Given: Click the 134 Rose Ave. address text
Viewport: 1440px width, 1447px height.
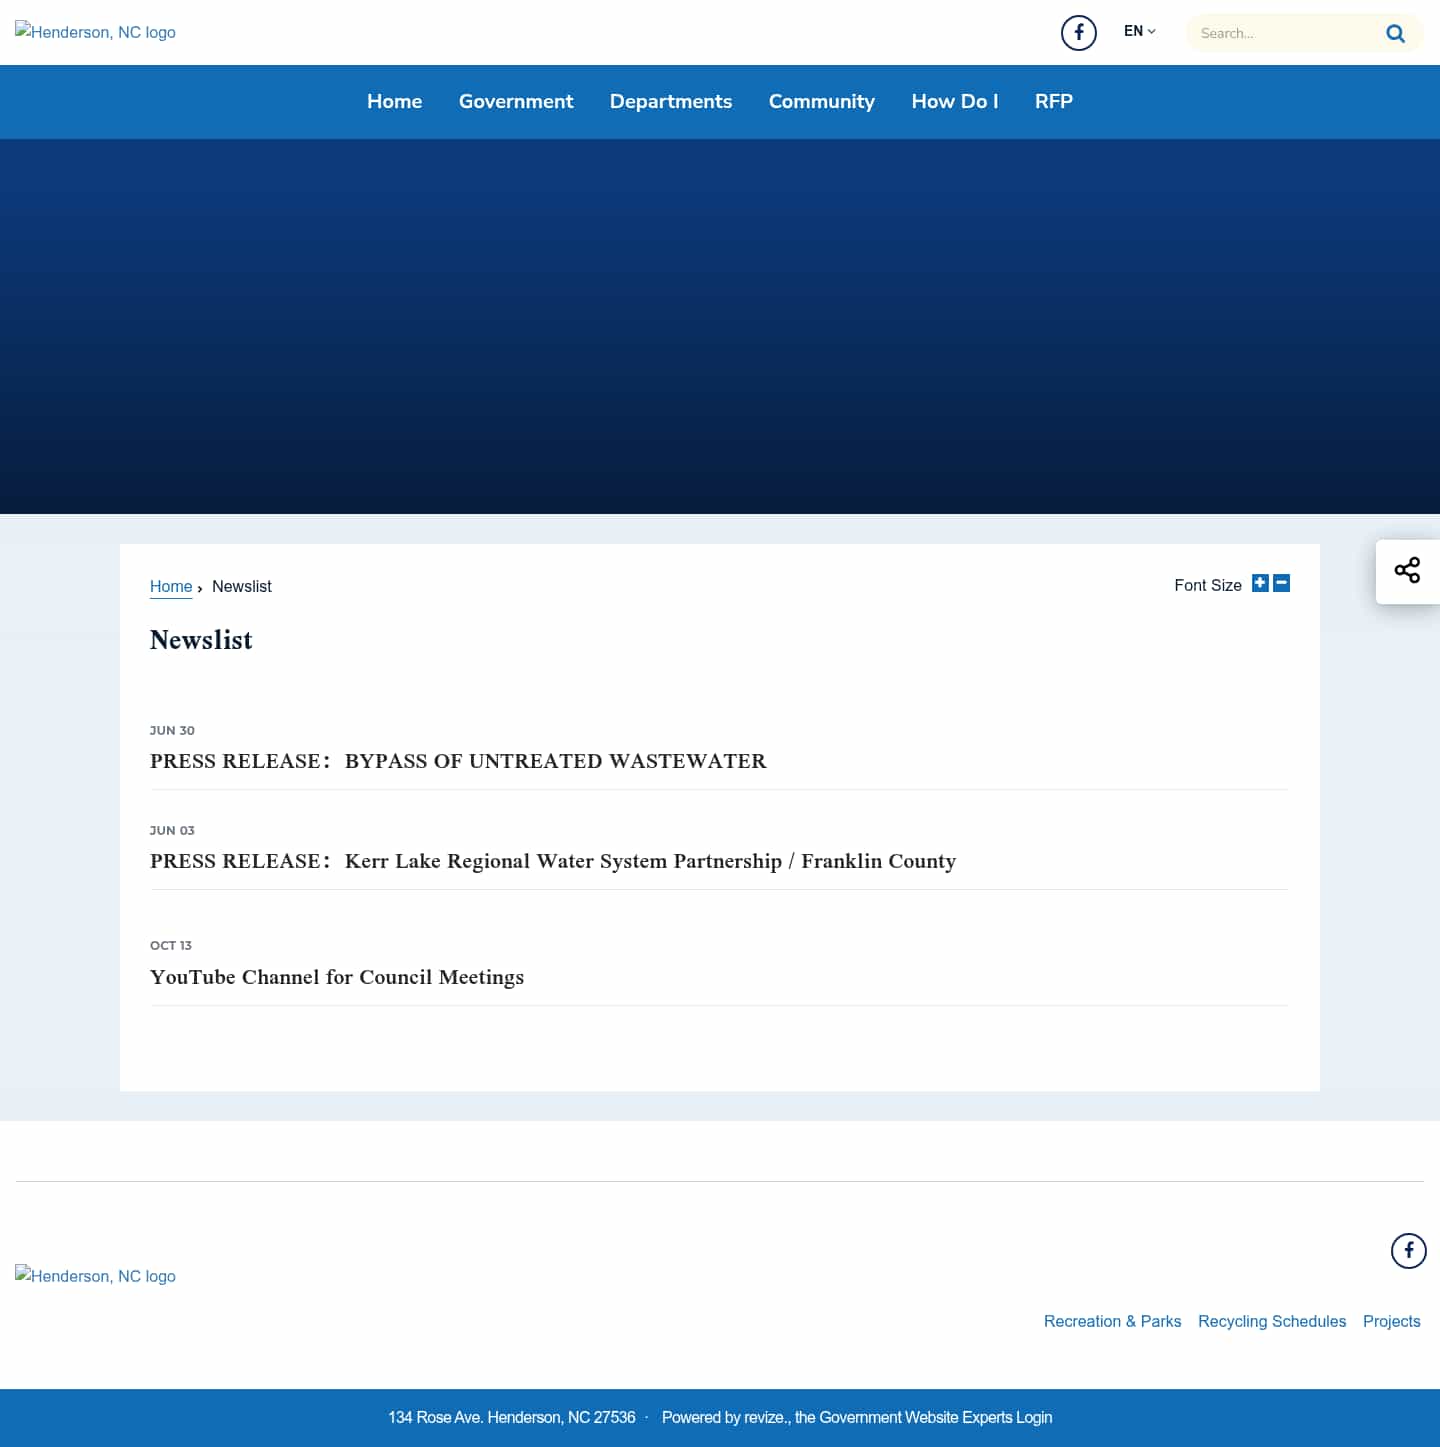Looking at the screenshot, I should tap(512, 1418).
